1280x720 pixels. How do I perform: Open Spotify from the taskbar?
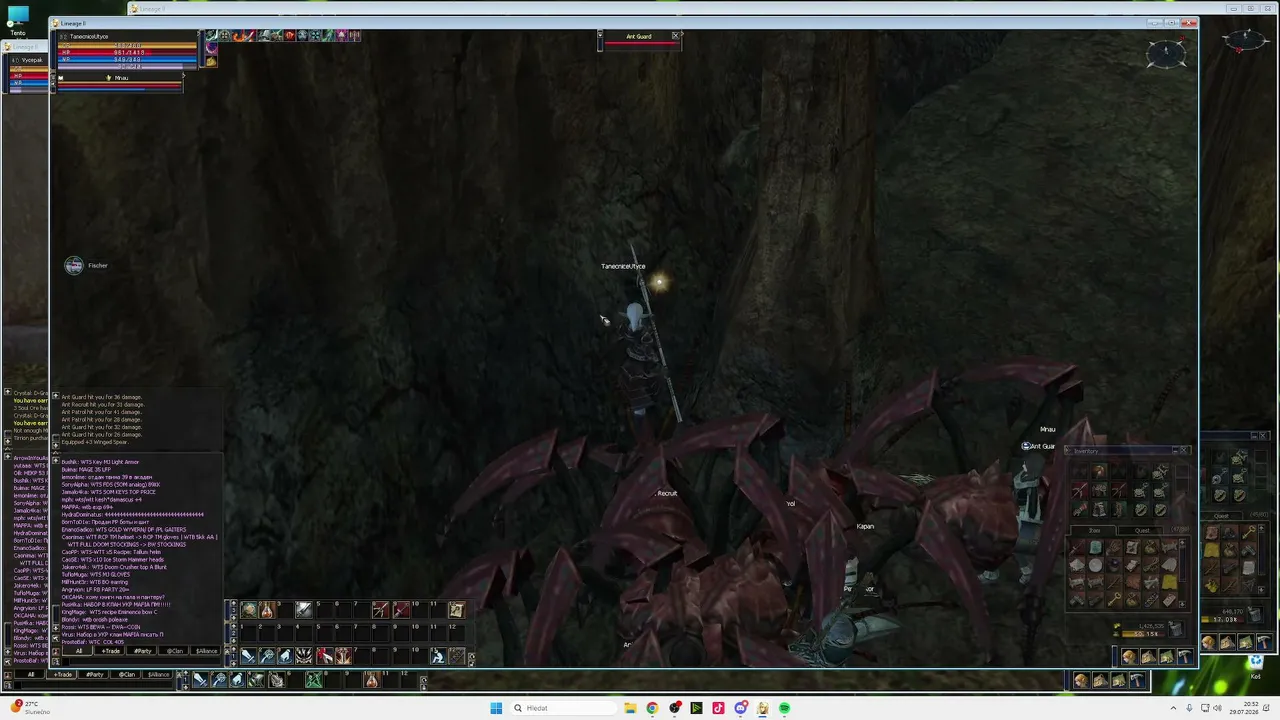click(784, 708)
